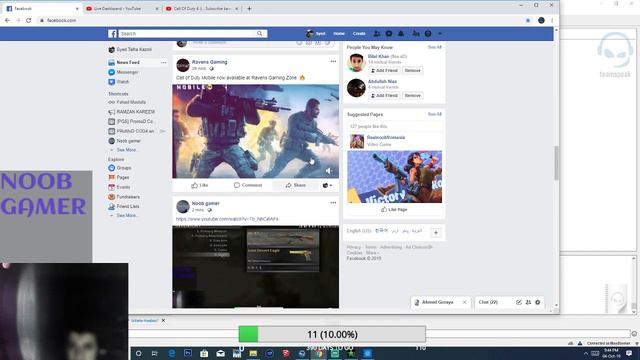Like the suggested video game page
Screen dimensions: 640x360
click(394, 209)
